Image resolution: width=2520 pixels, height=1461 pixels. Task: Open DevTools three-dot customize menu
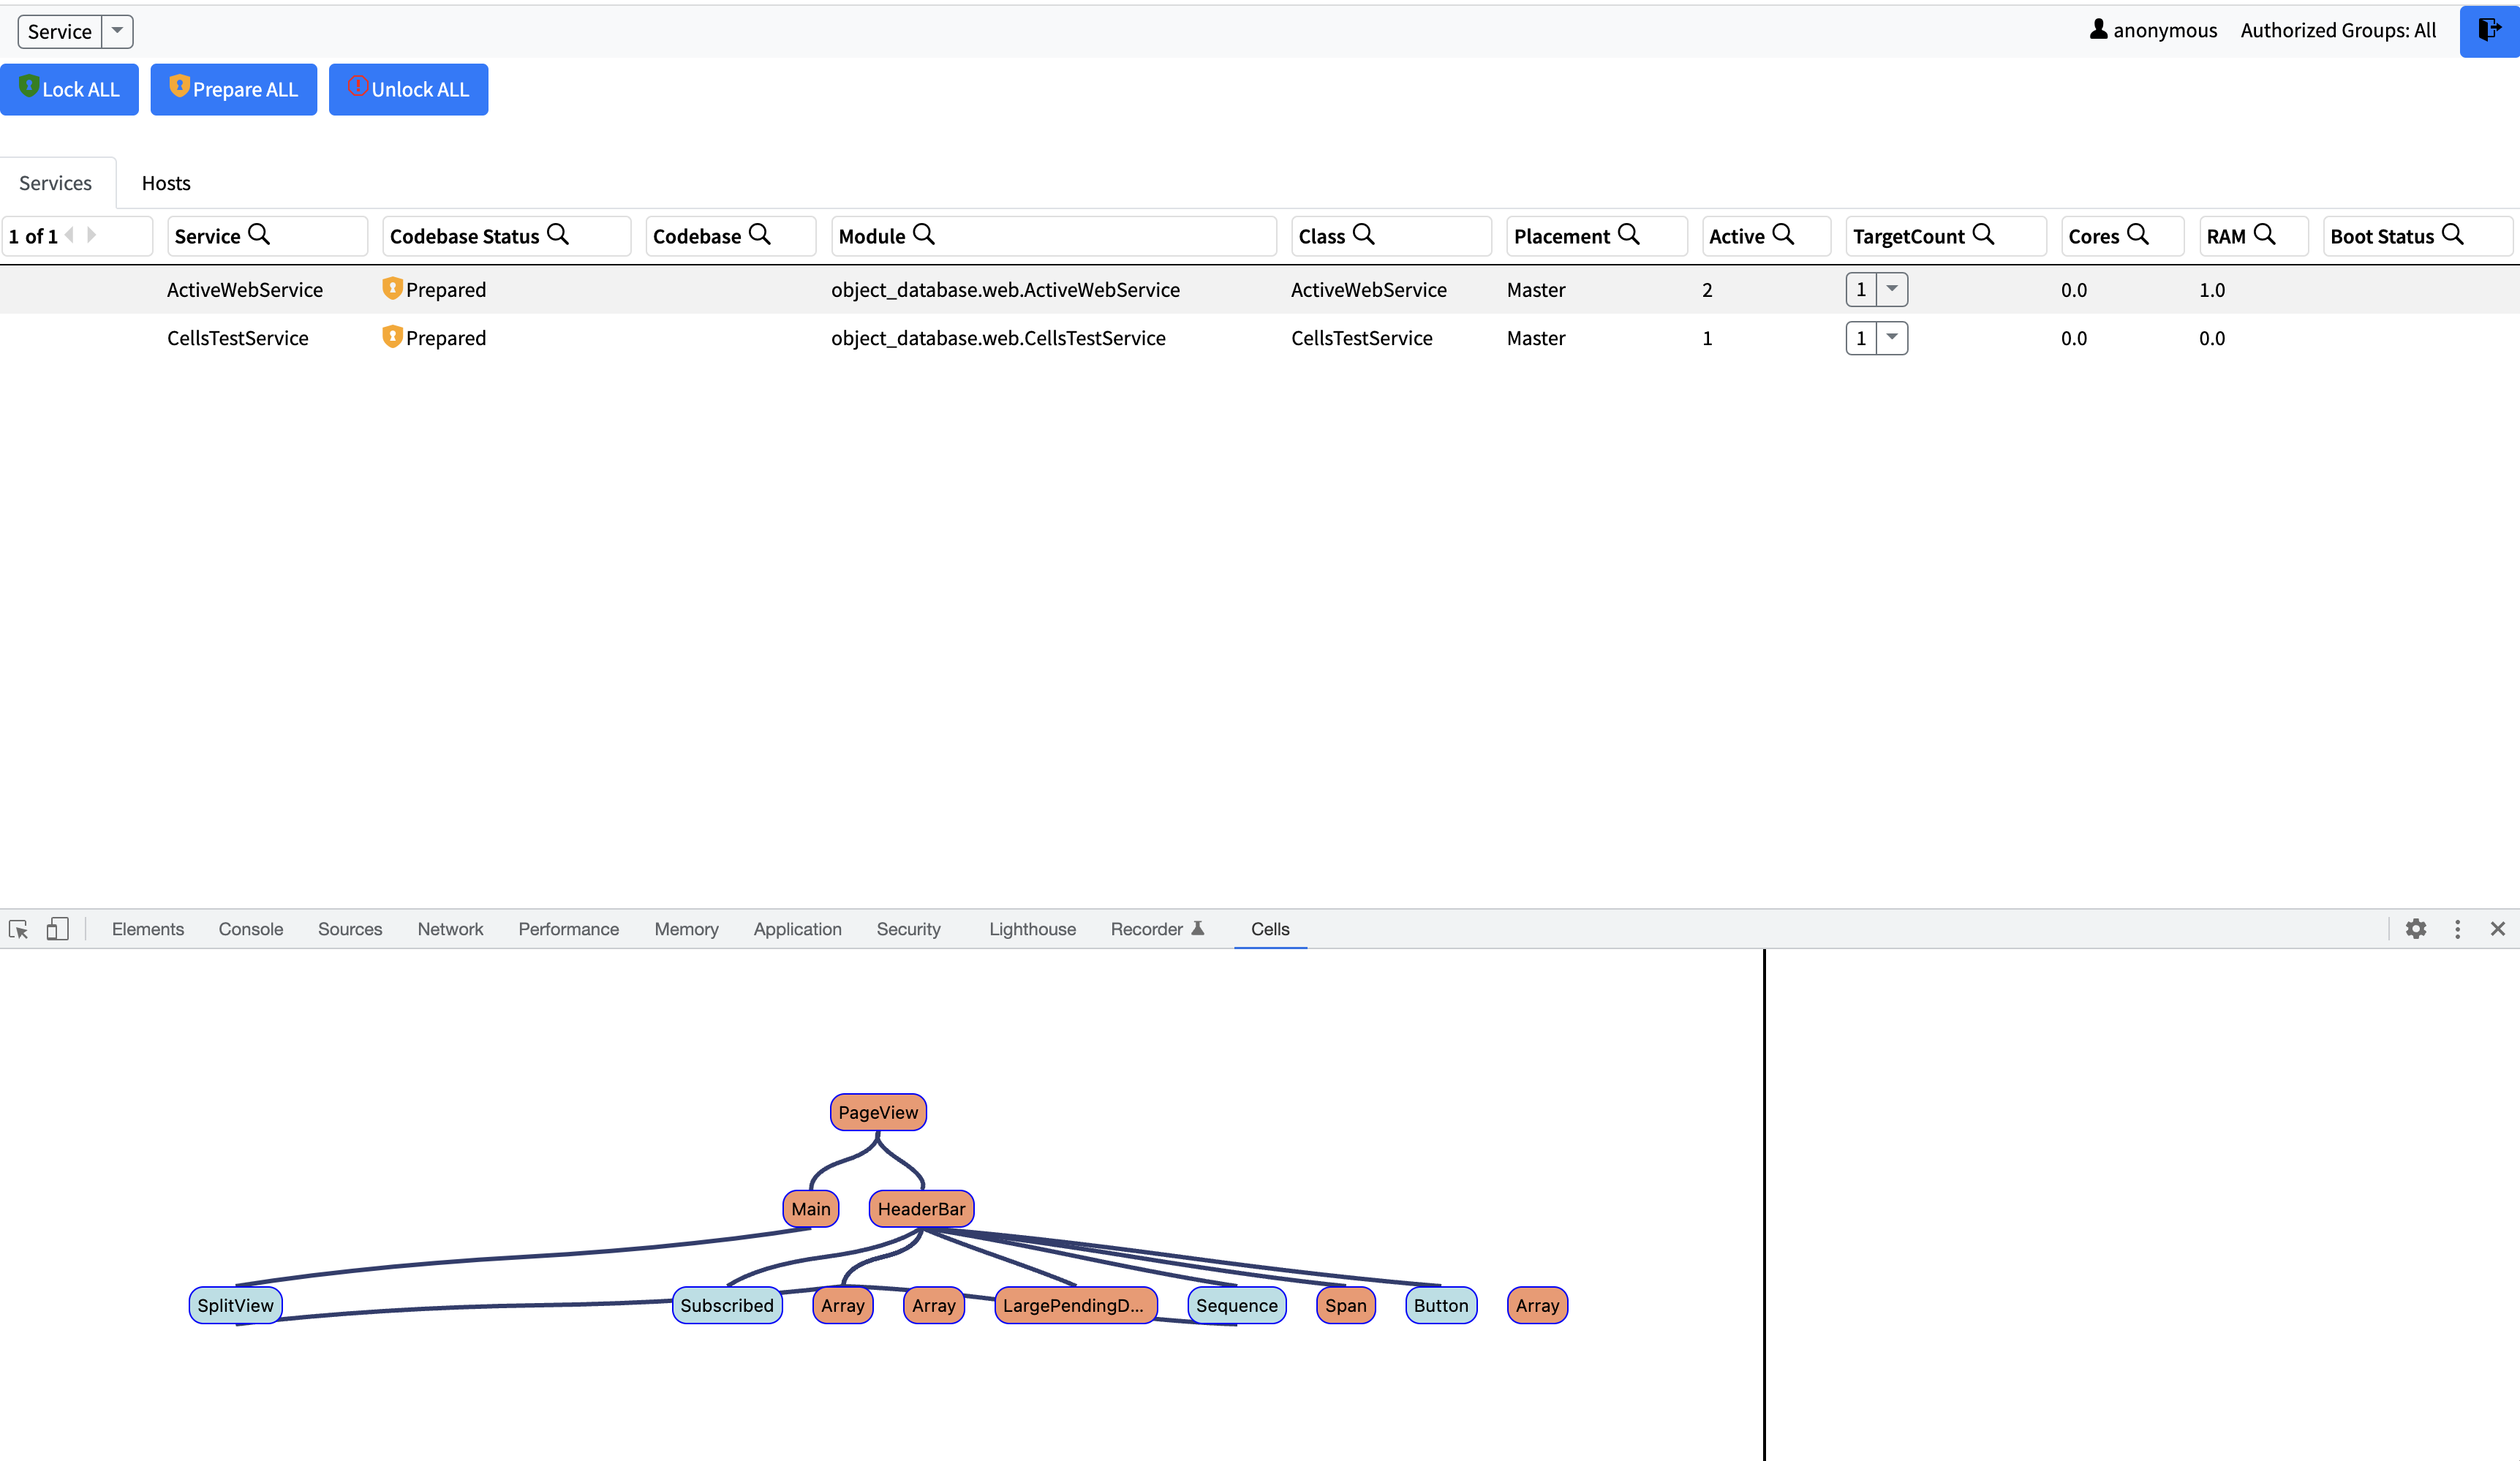2457,929
